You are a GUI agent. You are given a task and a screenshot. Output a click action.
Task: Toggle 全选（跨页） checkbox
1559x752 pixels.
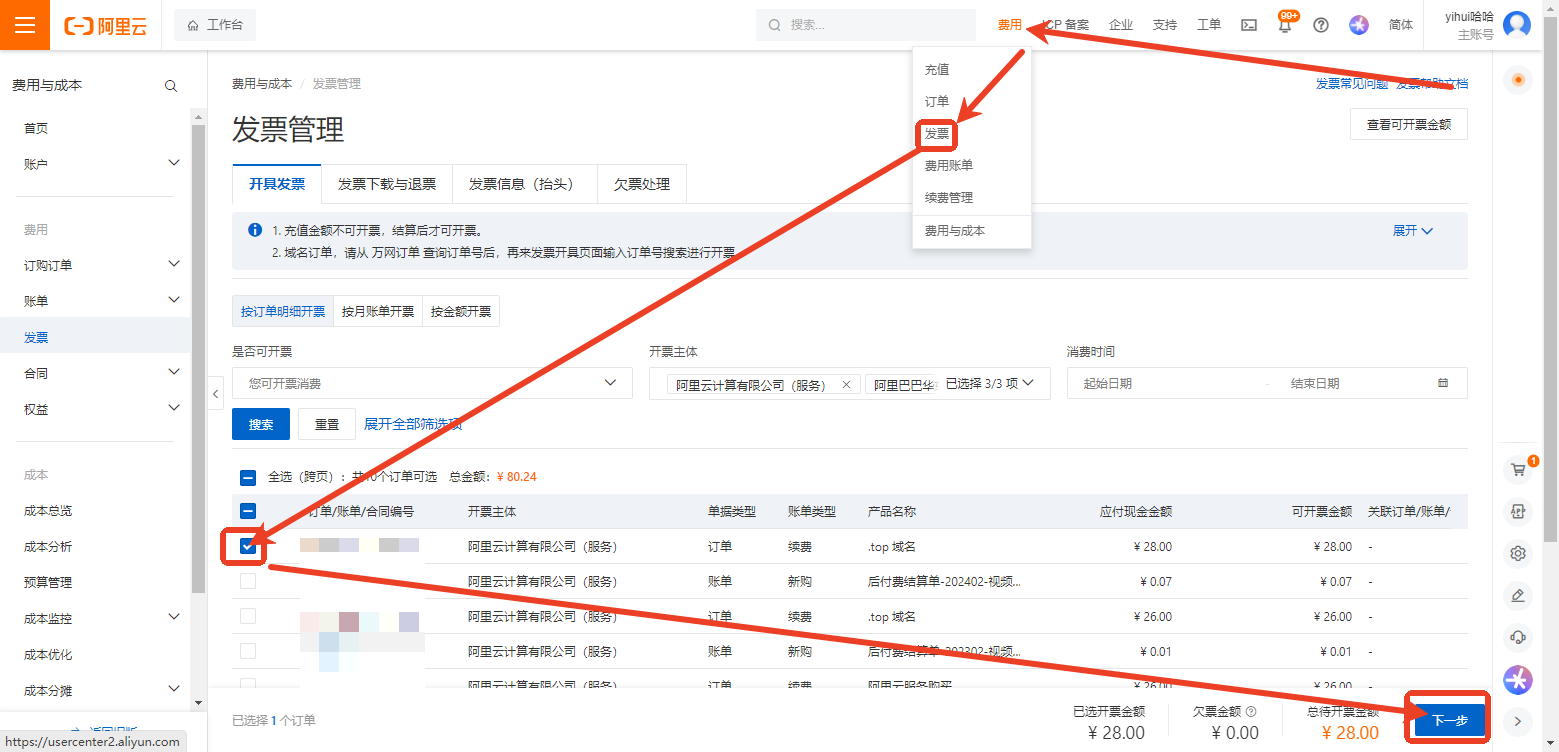[248, 477]
